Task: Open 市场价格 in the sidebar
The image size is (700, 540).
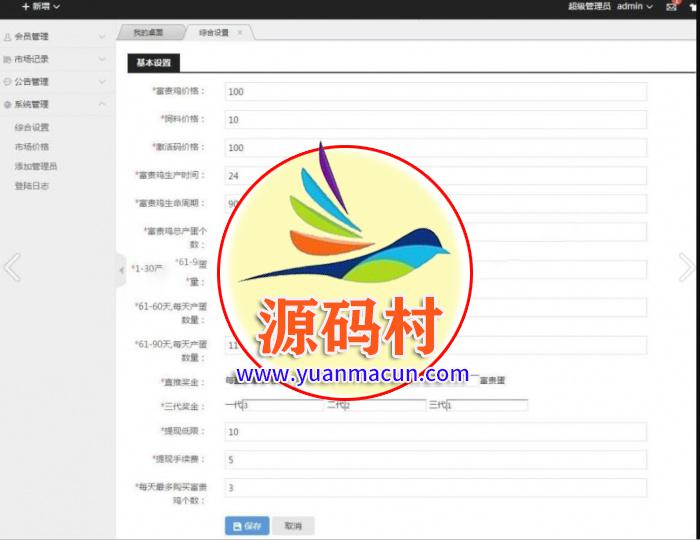Action: pos(32,147)
